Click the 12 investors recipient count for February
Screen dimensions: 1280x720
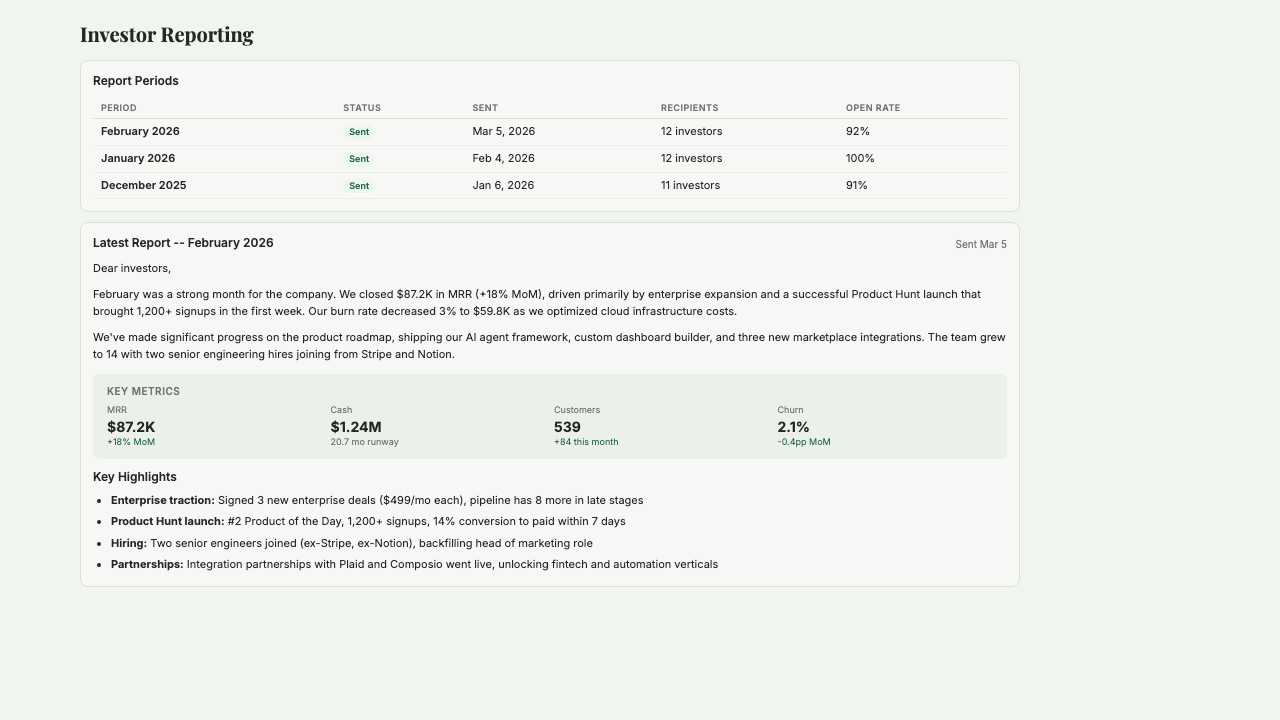(691, 131)
